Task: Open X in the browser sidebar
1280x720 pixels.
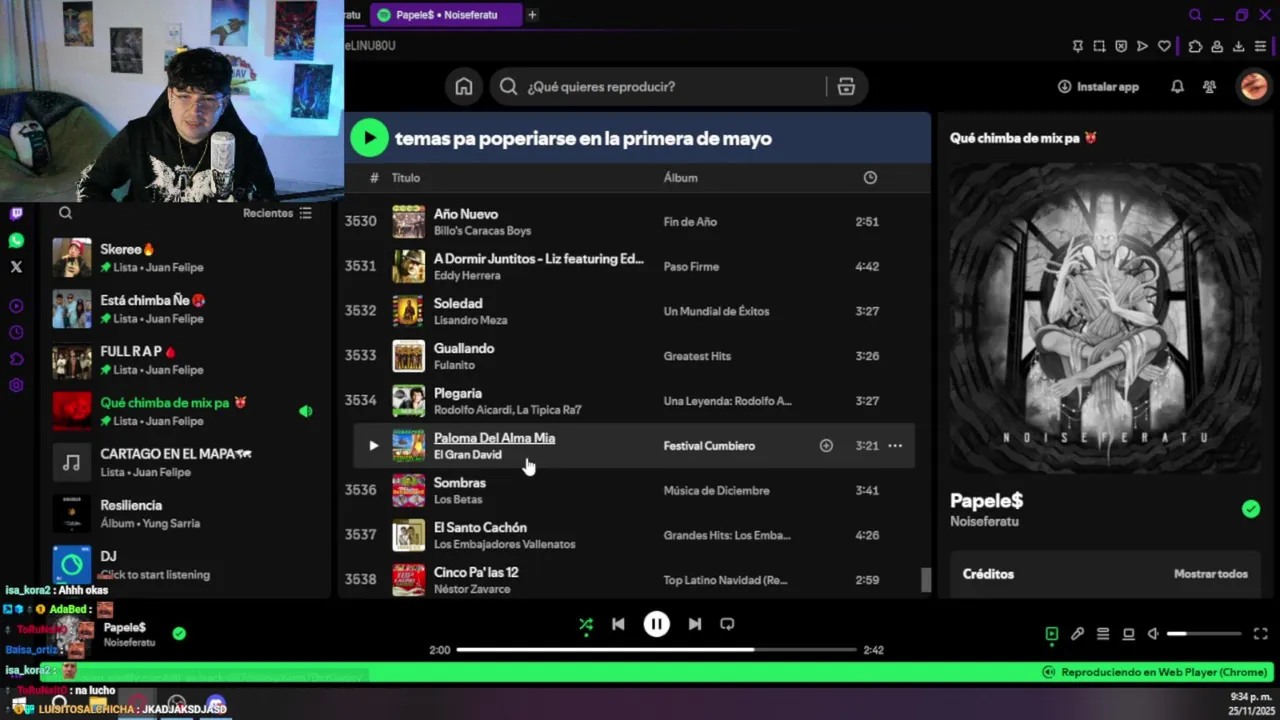Action: tap(16, 267)
